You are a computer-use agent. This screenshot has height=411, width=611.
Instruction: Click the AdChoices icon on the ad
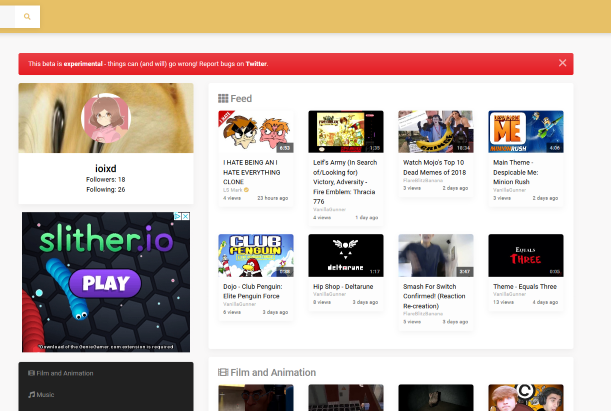(178, 216)
